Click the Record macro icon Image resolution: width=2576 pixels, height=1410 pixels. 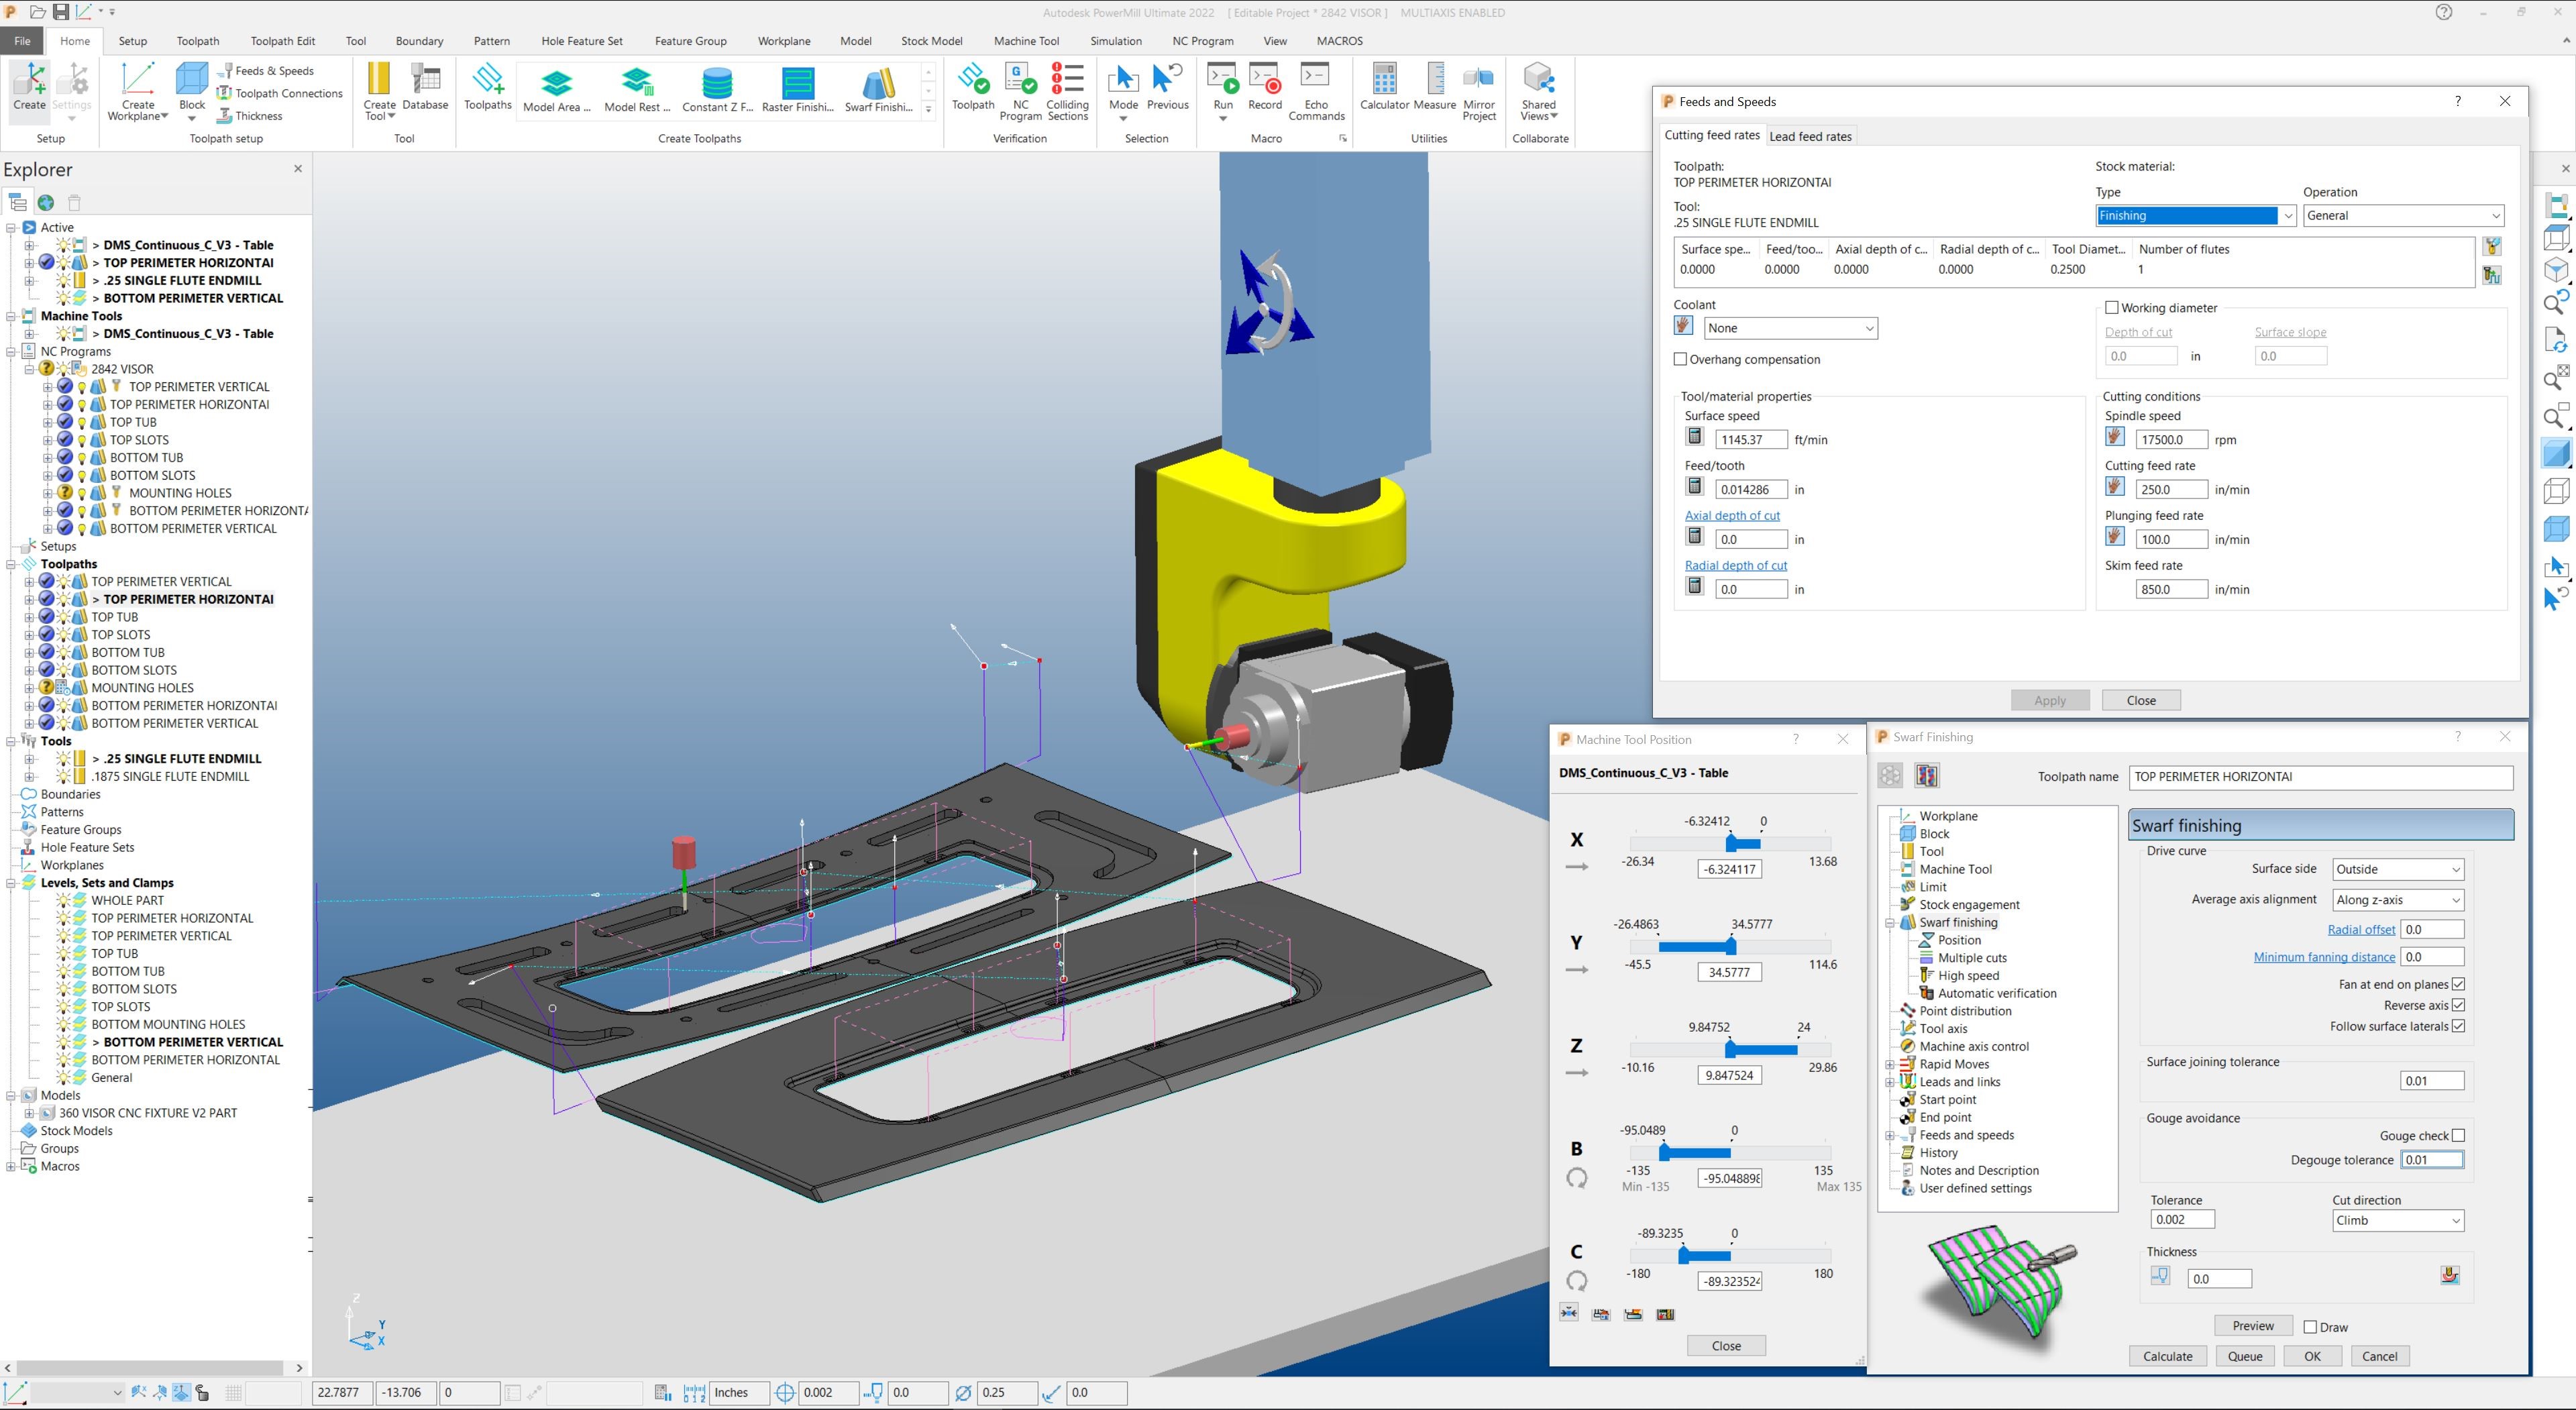[x=1264, y=87]
